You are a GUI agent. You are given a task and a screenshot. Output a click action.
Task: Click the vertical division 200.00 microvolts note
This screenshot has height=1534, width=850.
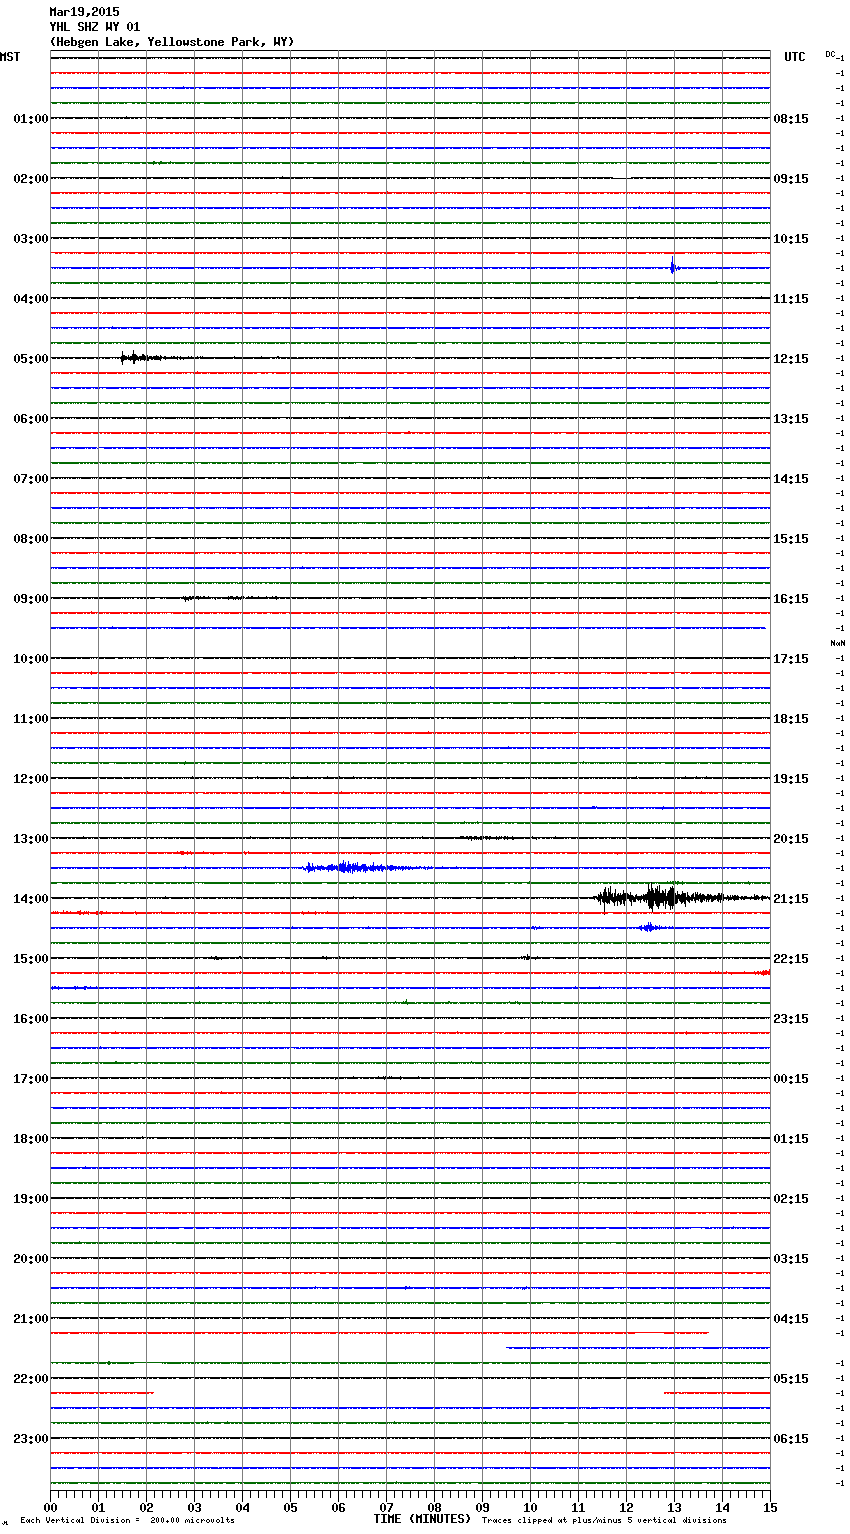tap(127, 1521)
